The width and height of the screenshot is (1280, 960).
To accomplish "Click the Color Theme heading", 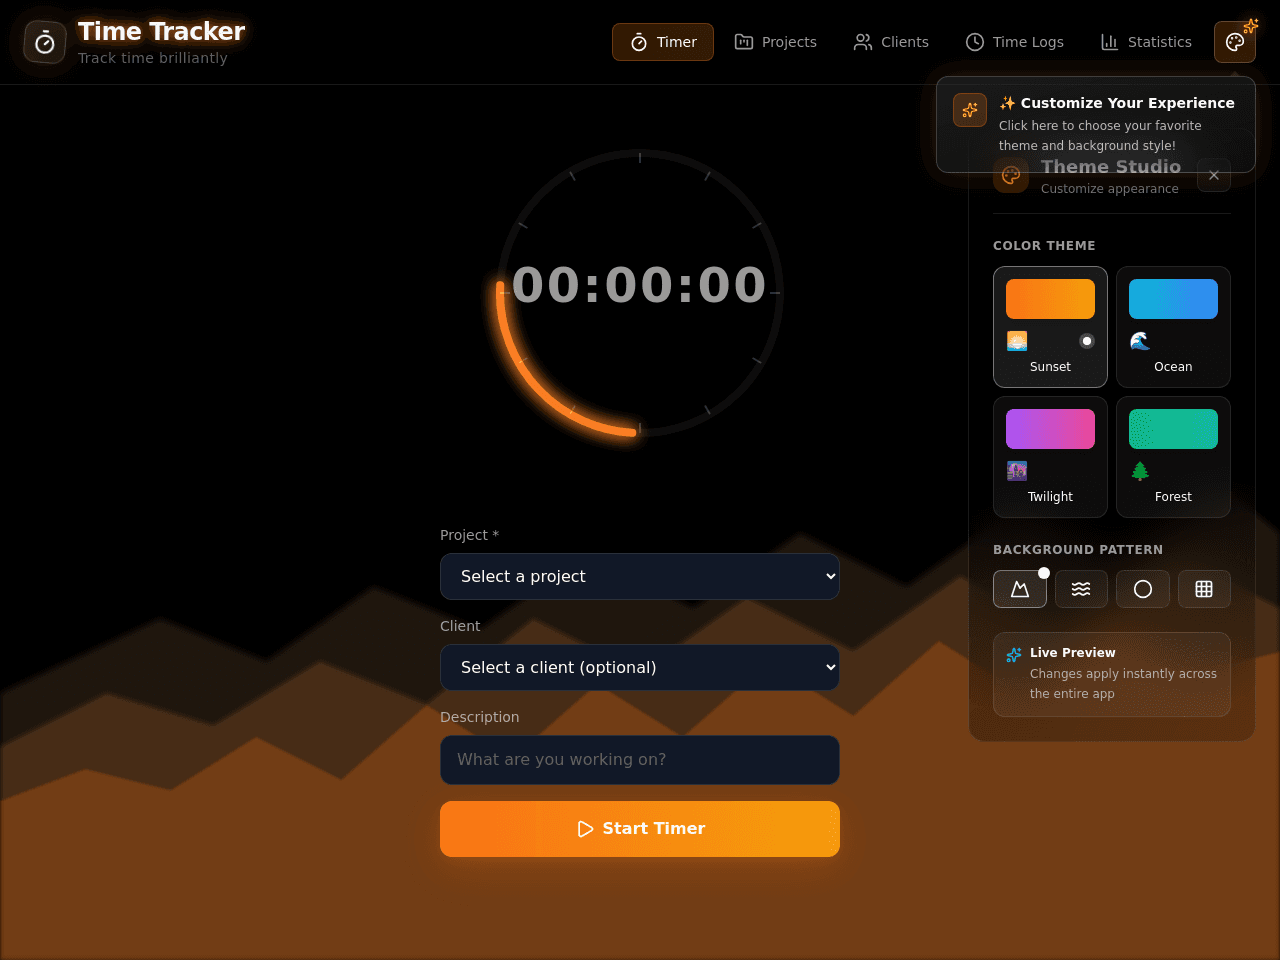I will point(1044,246).
